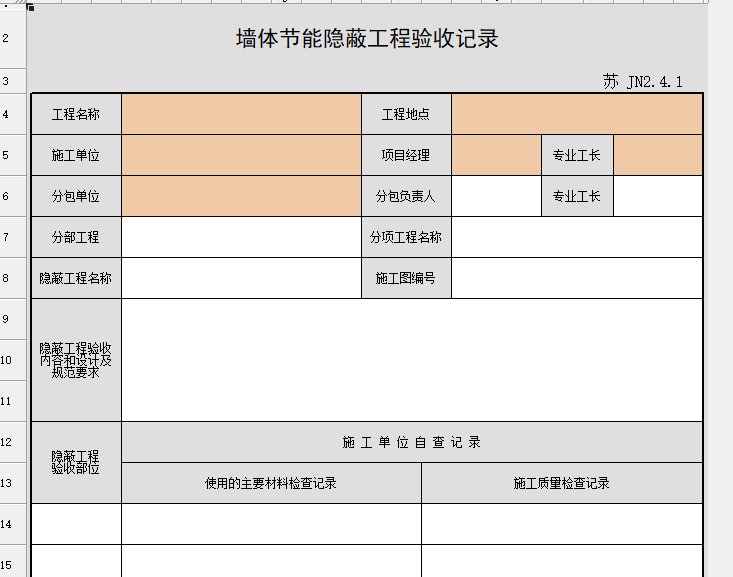Image resolution: width=733 pixels, height=577 pixels.
Task: Click the 工程名称 input cell
Action: coord(241,114)
